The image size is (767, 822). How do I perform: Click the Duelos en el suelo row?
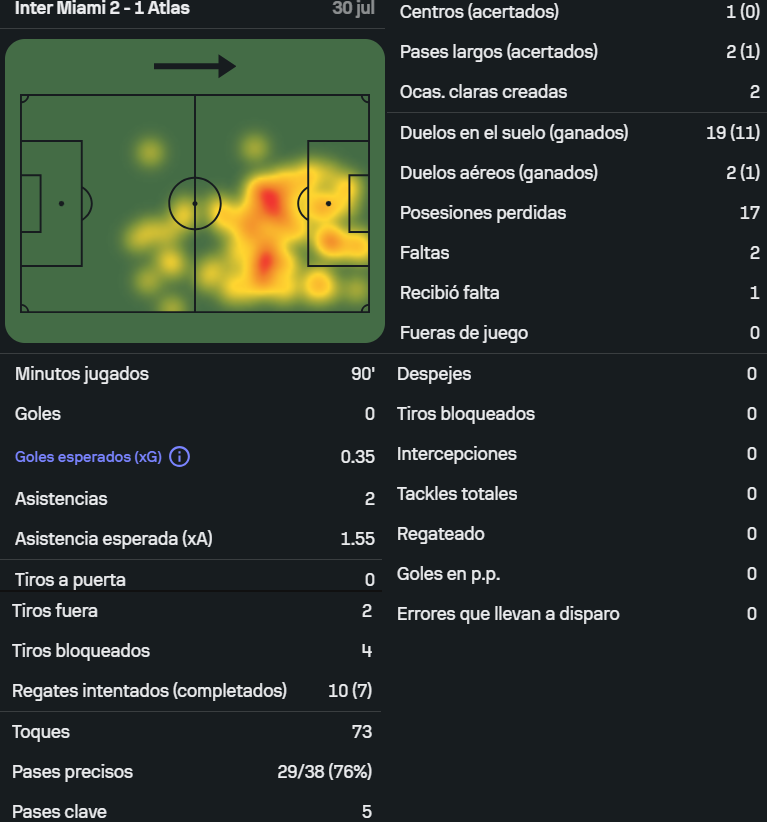coord(579,133)
